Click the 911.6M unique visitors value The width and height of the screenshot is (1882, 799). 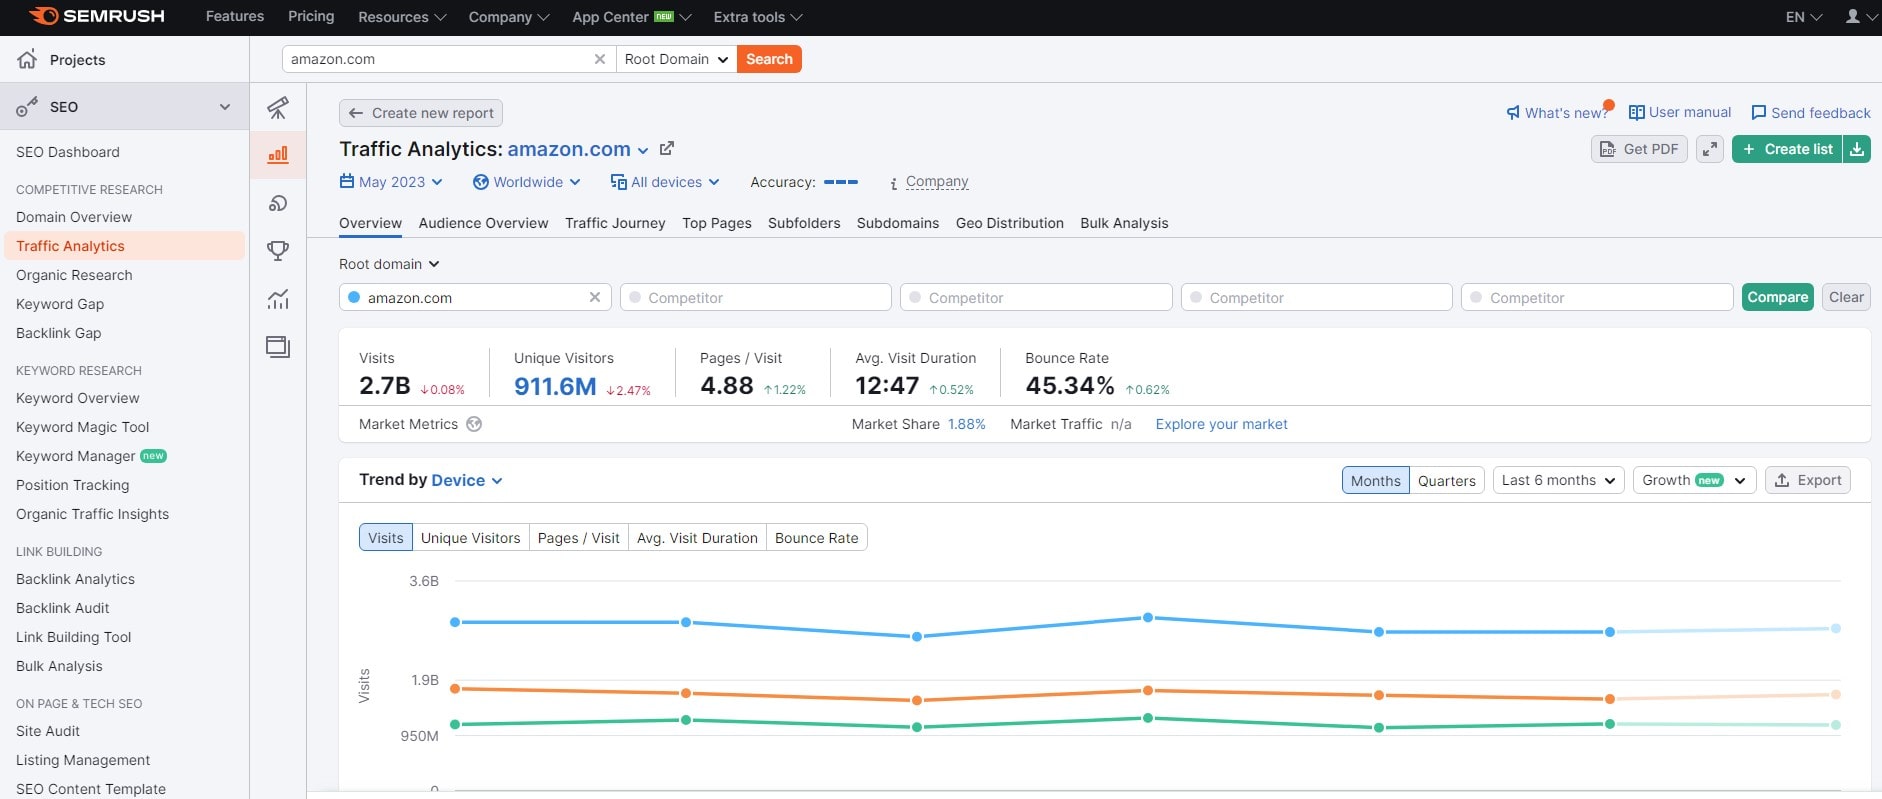(555, 386)
